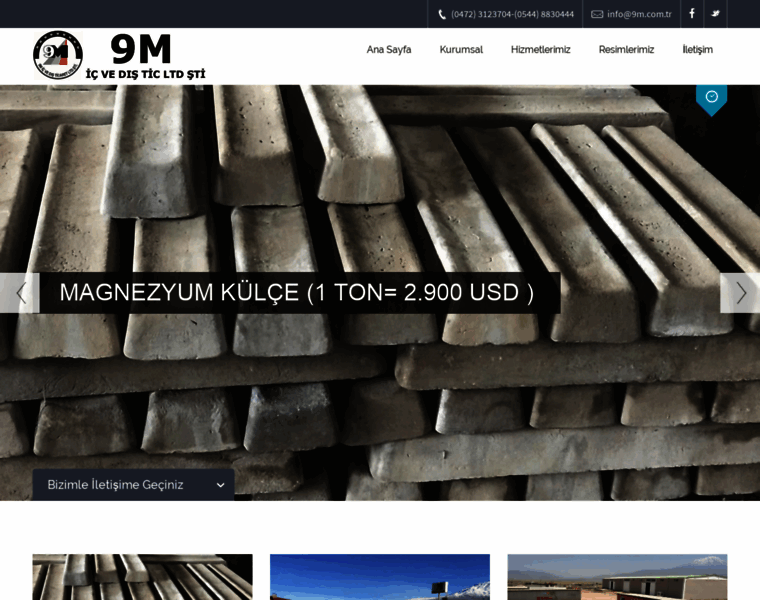
Task: Open the factory buildings thumbnail
Action: coord(617,577)
